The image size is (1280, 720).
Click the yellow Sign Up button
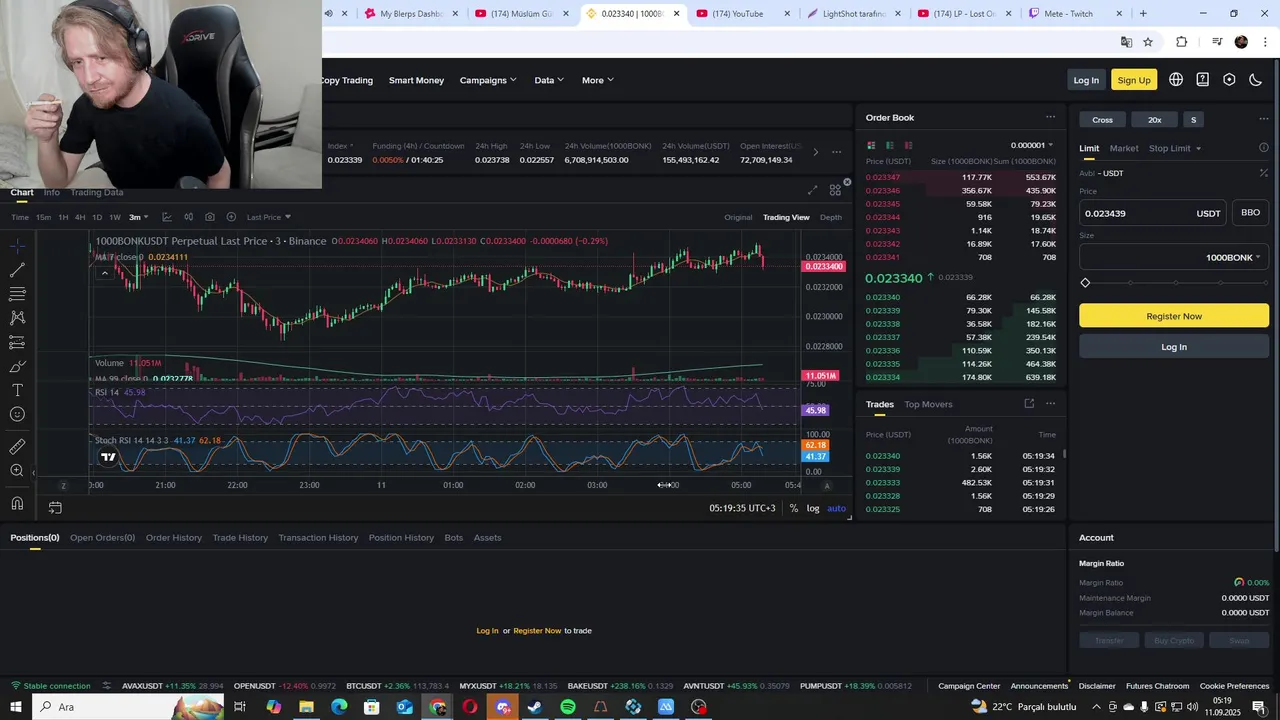pyautogui.click(x=1134, y=80)
